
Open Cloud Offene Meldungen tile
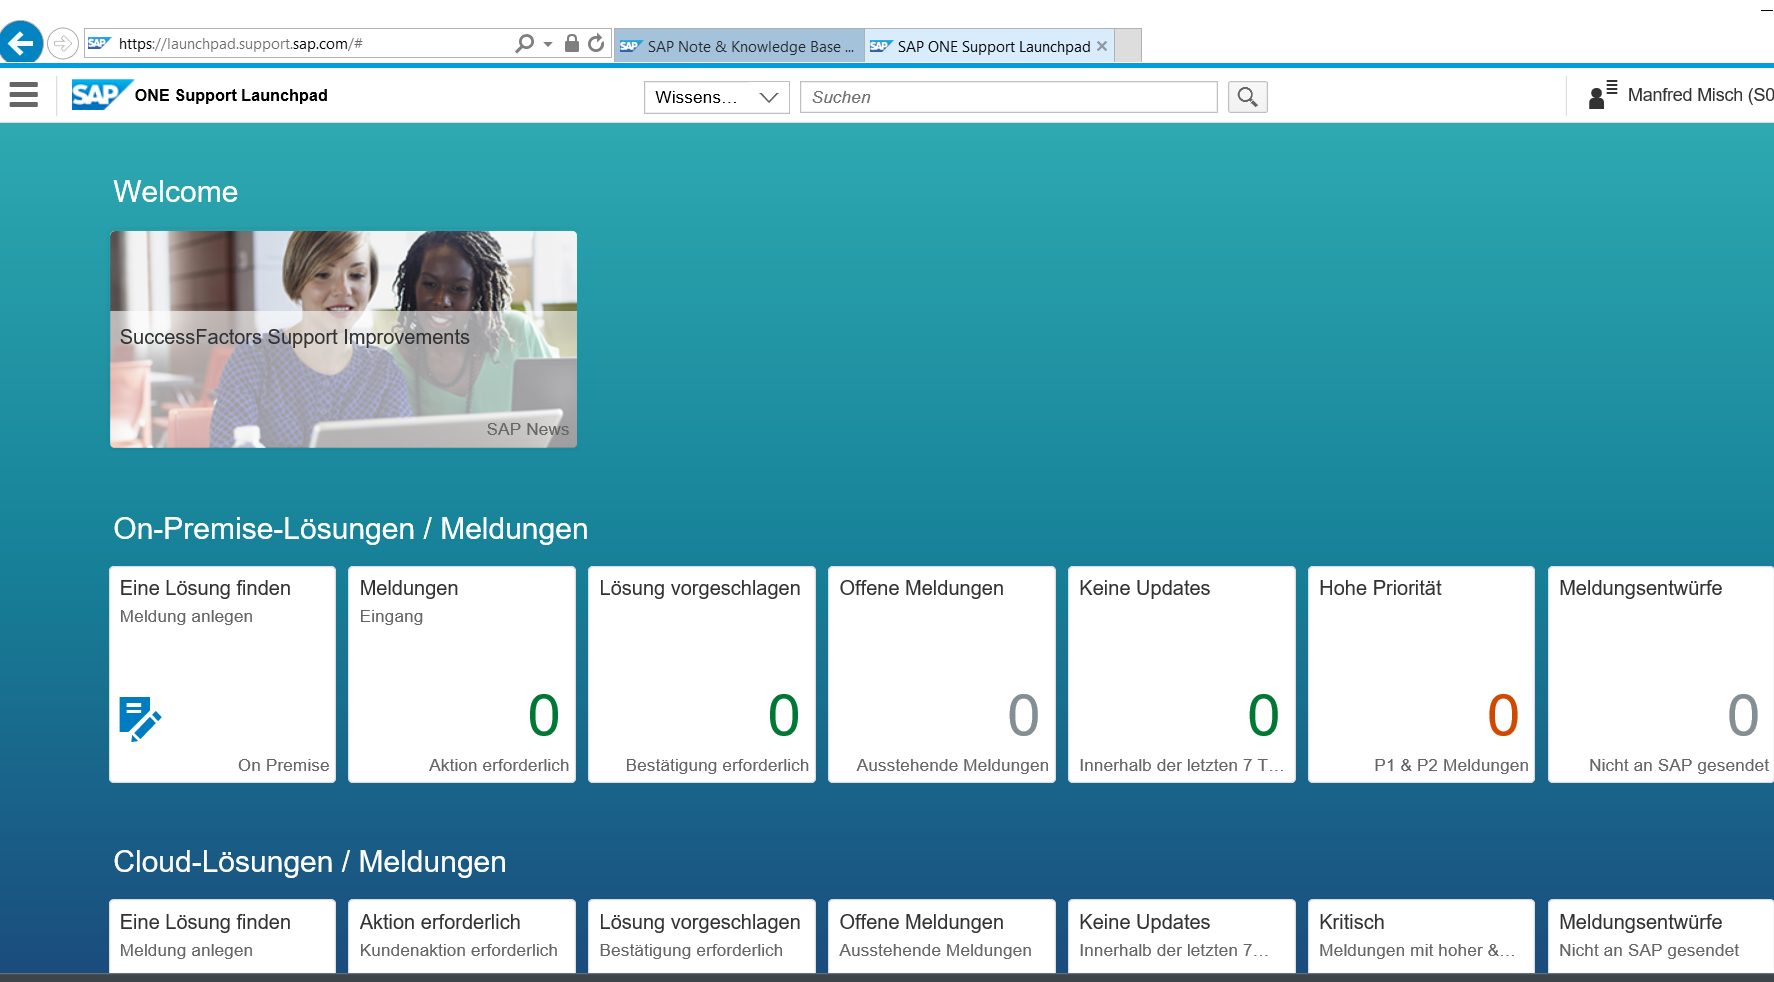pos(942,936)
